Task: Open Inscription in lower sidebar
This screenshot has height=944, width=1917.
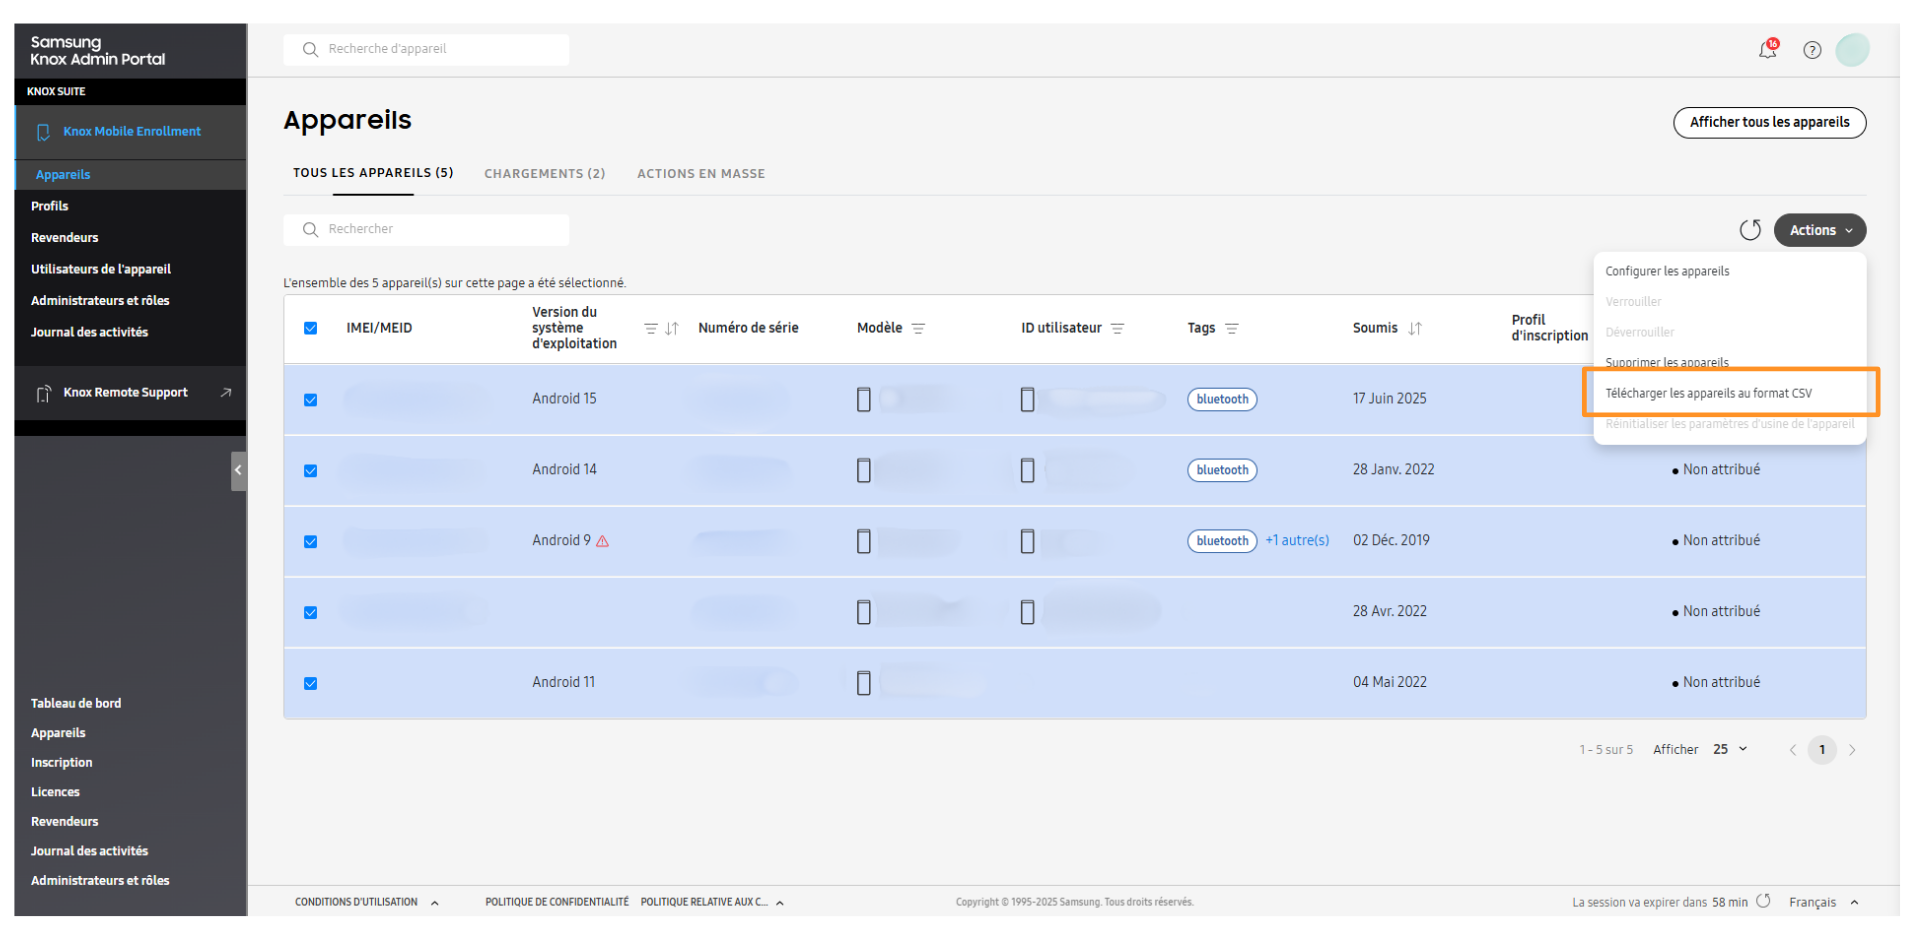Action: [x=61, y=763]
